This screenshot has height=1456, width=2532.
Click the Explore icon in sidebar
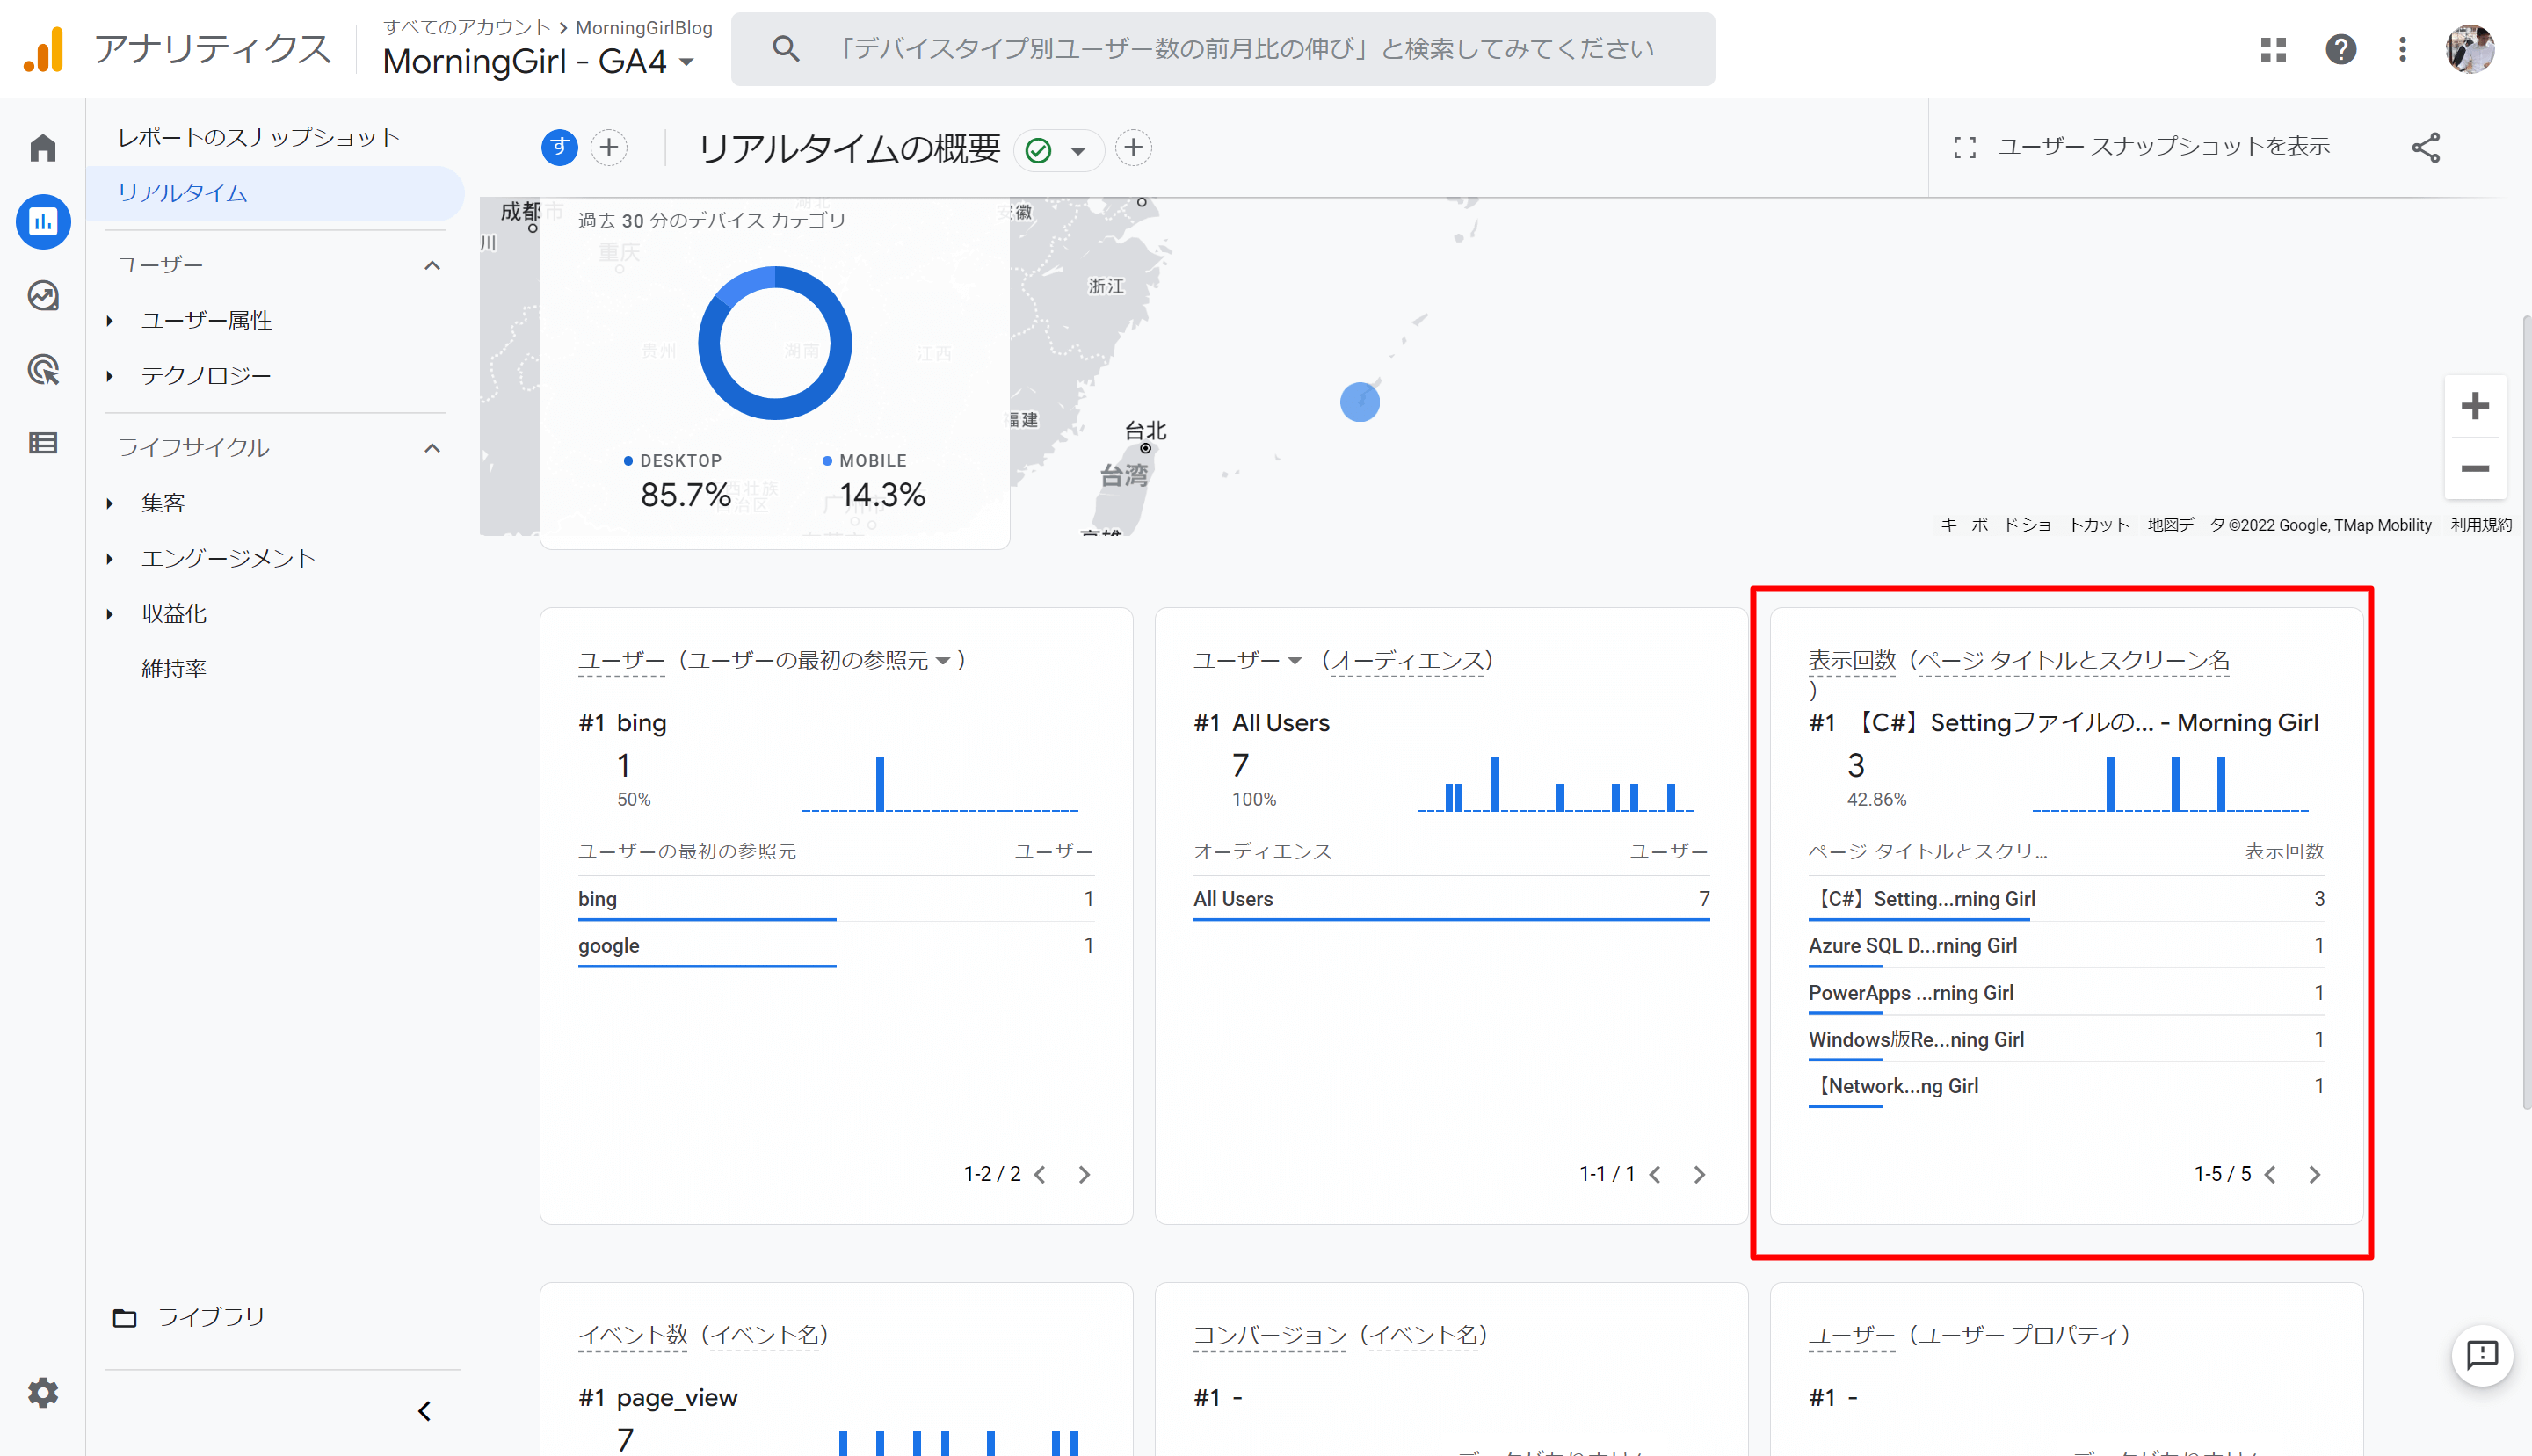coord(42,296)
